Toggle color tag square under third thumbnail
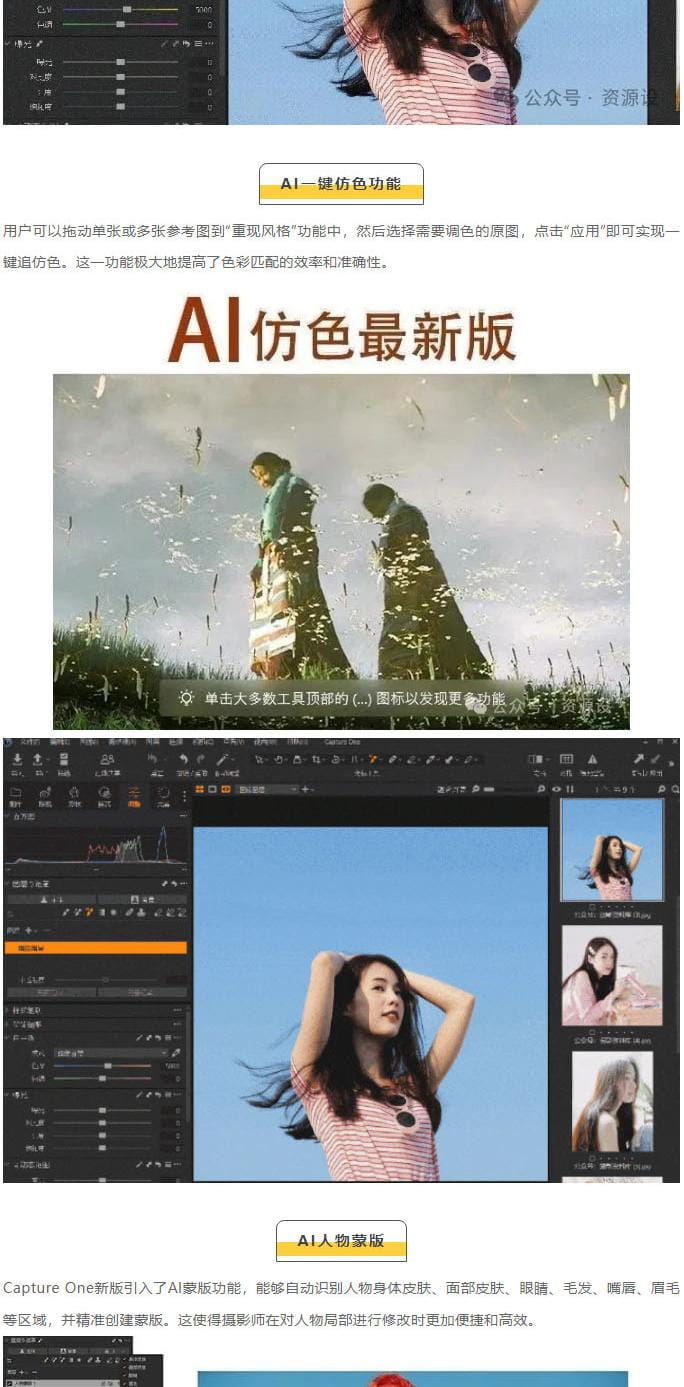This screenshot has width=684, height=1387. (593, 1156)
